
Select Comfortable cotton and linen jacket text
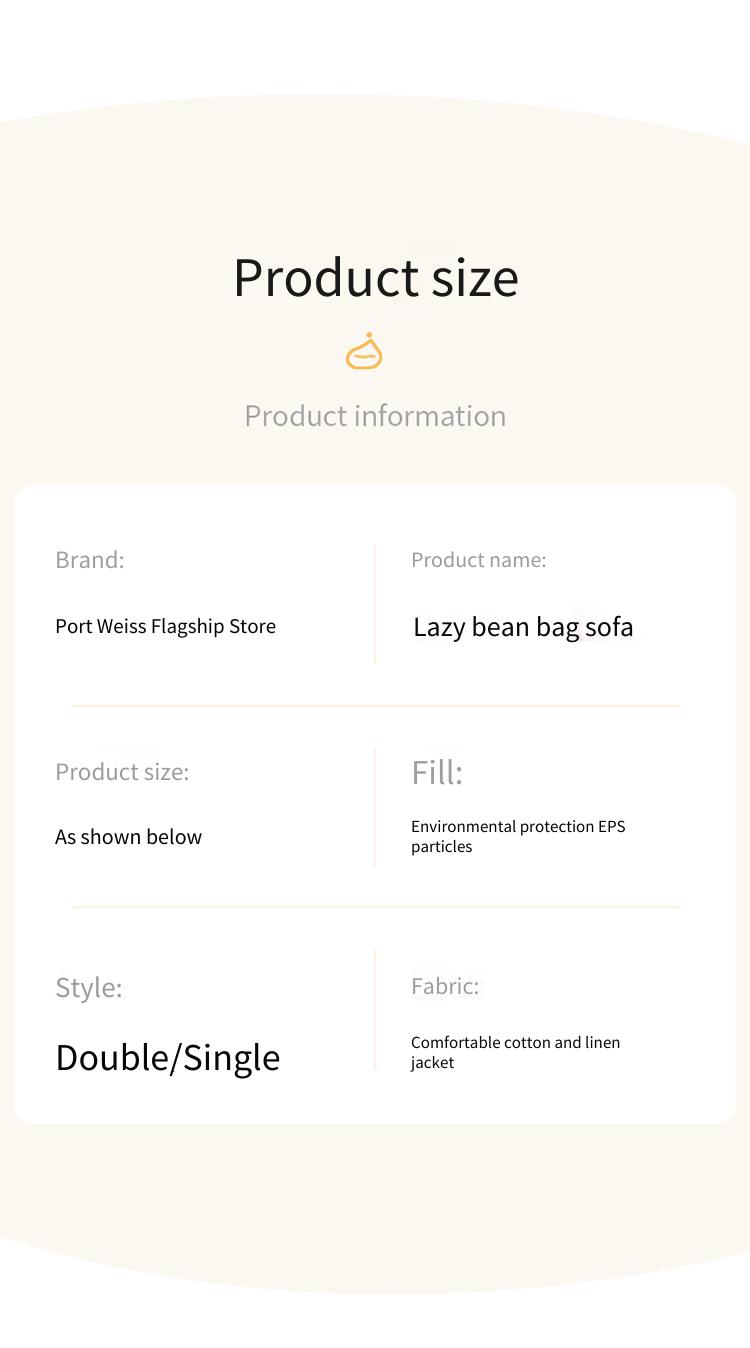516,1052
